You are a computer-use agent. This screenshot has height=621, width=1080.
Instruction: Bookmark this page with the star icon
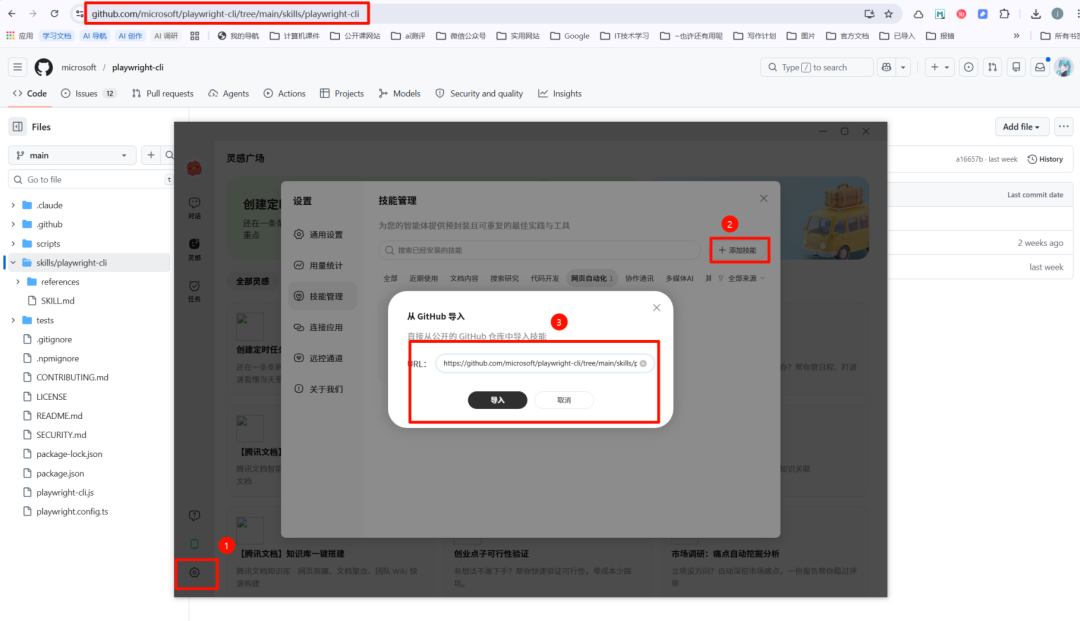pos(889,14)
